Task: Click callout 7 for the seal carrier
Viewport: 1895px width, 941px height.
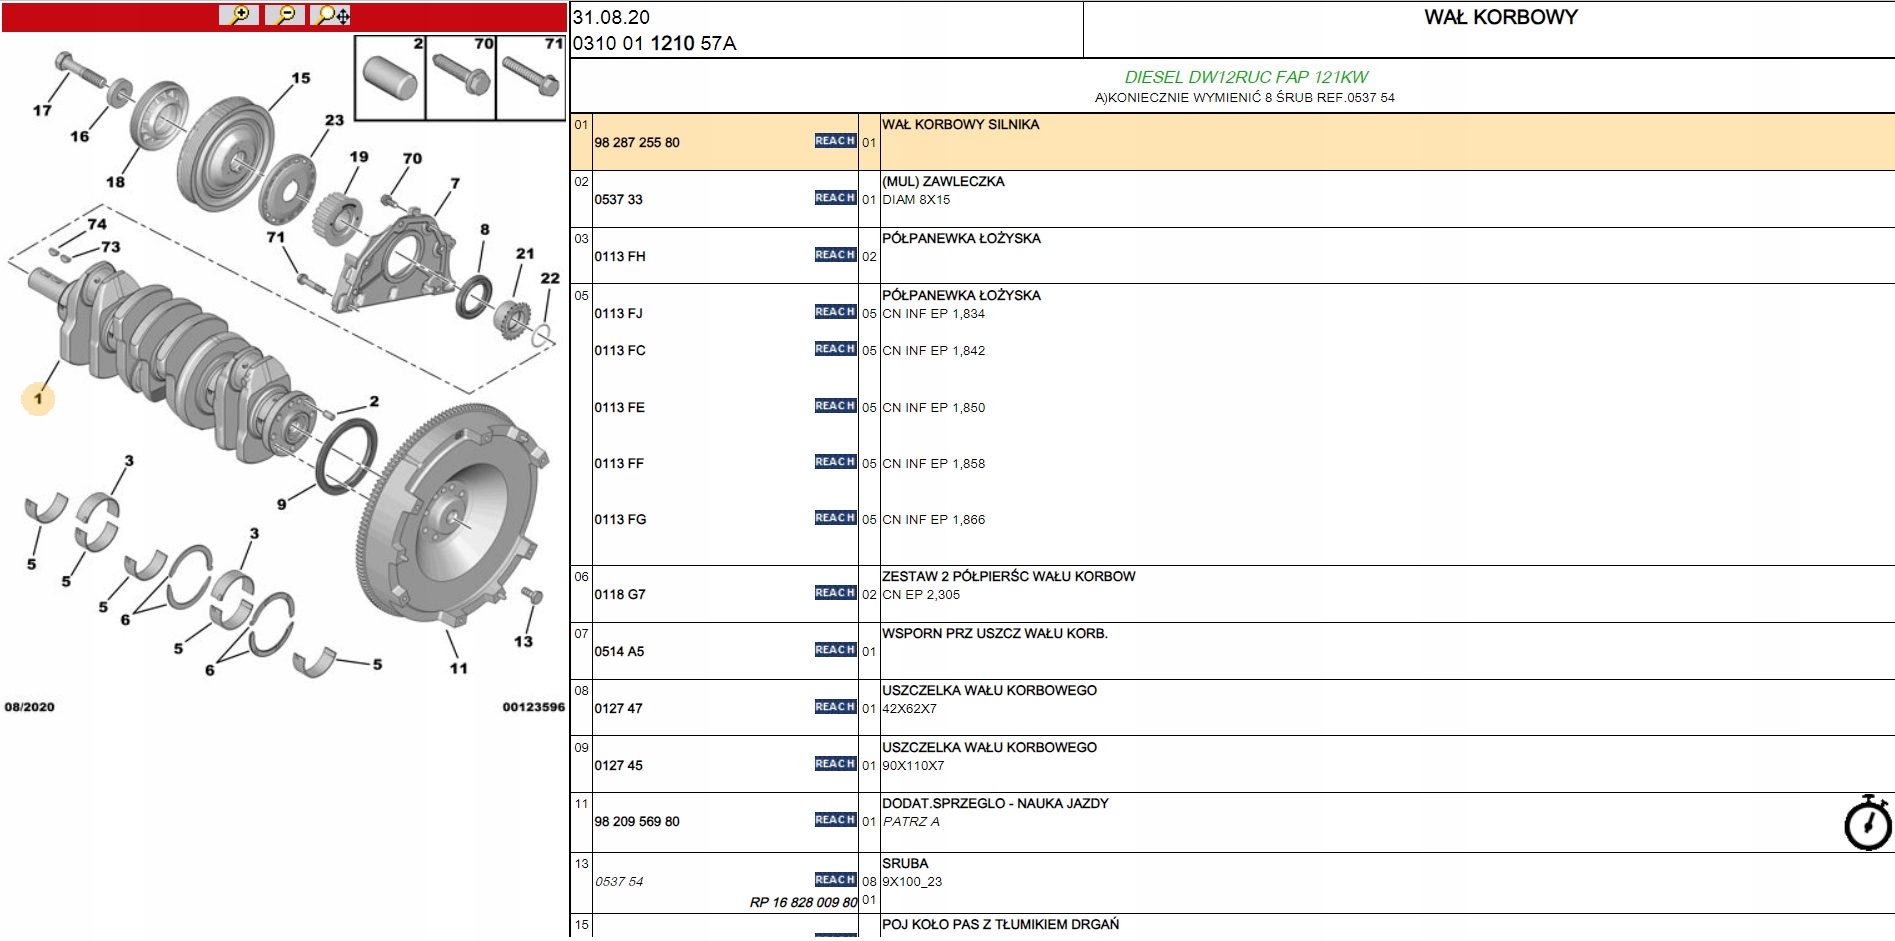Action: (x=455, y=184)
